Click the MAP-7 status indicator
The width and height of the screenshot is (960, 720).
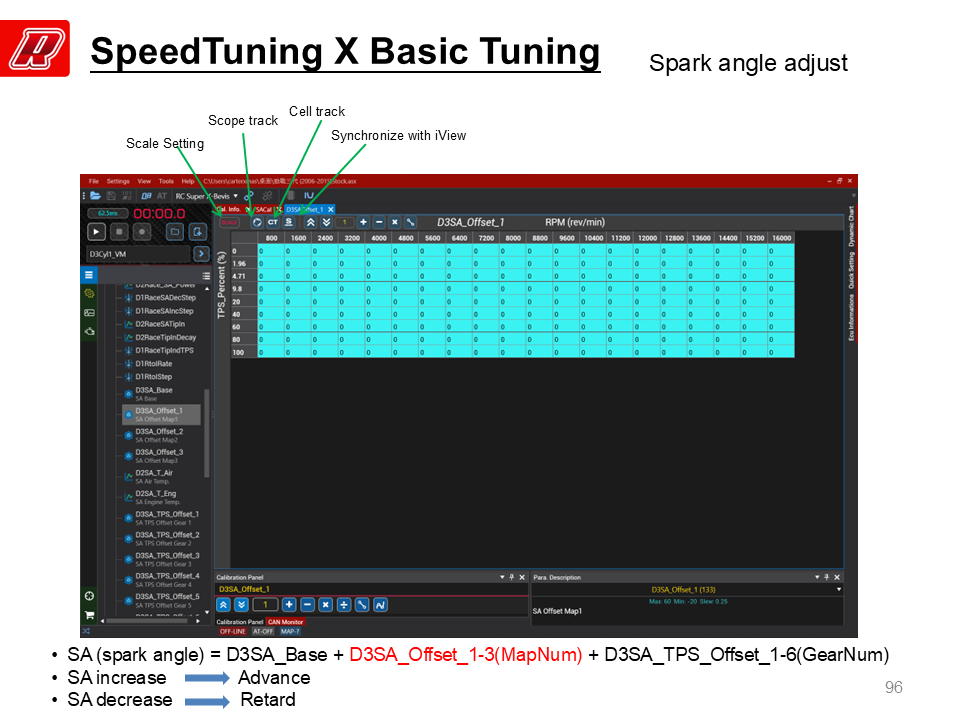pos(290,632)
